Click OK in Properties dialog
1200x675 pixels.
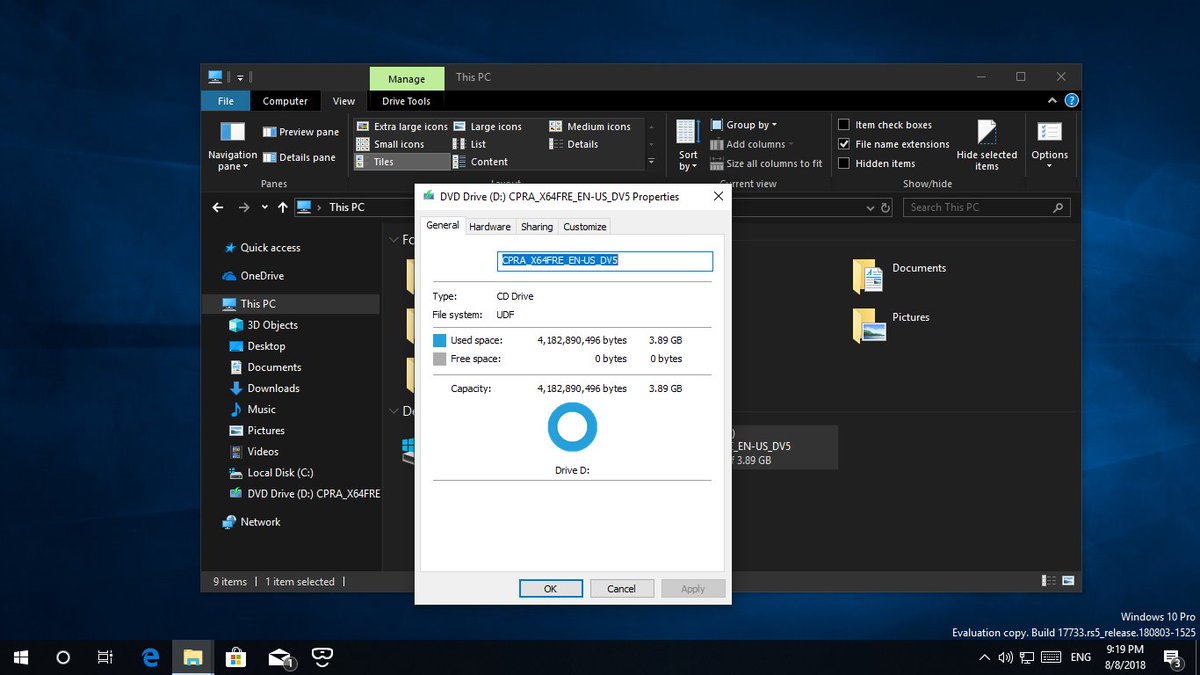pyautogui.click(x=550, y=589)
